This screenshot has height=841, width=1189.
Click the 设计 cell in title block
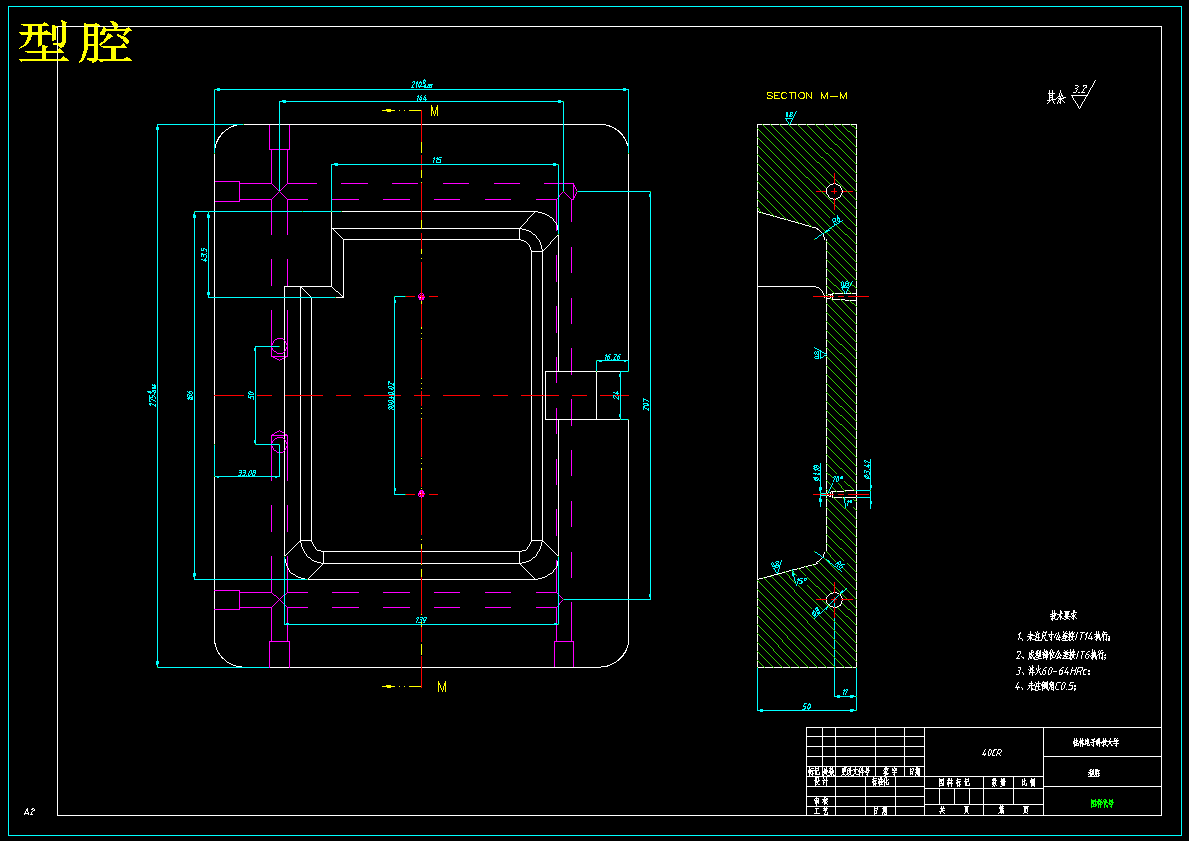click(820, 781)
